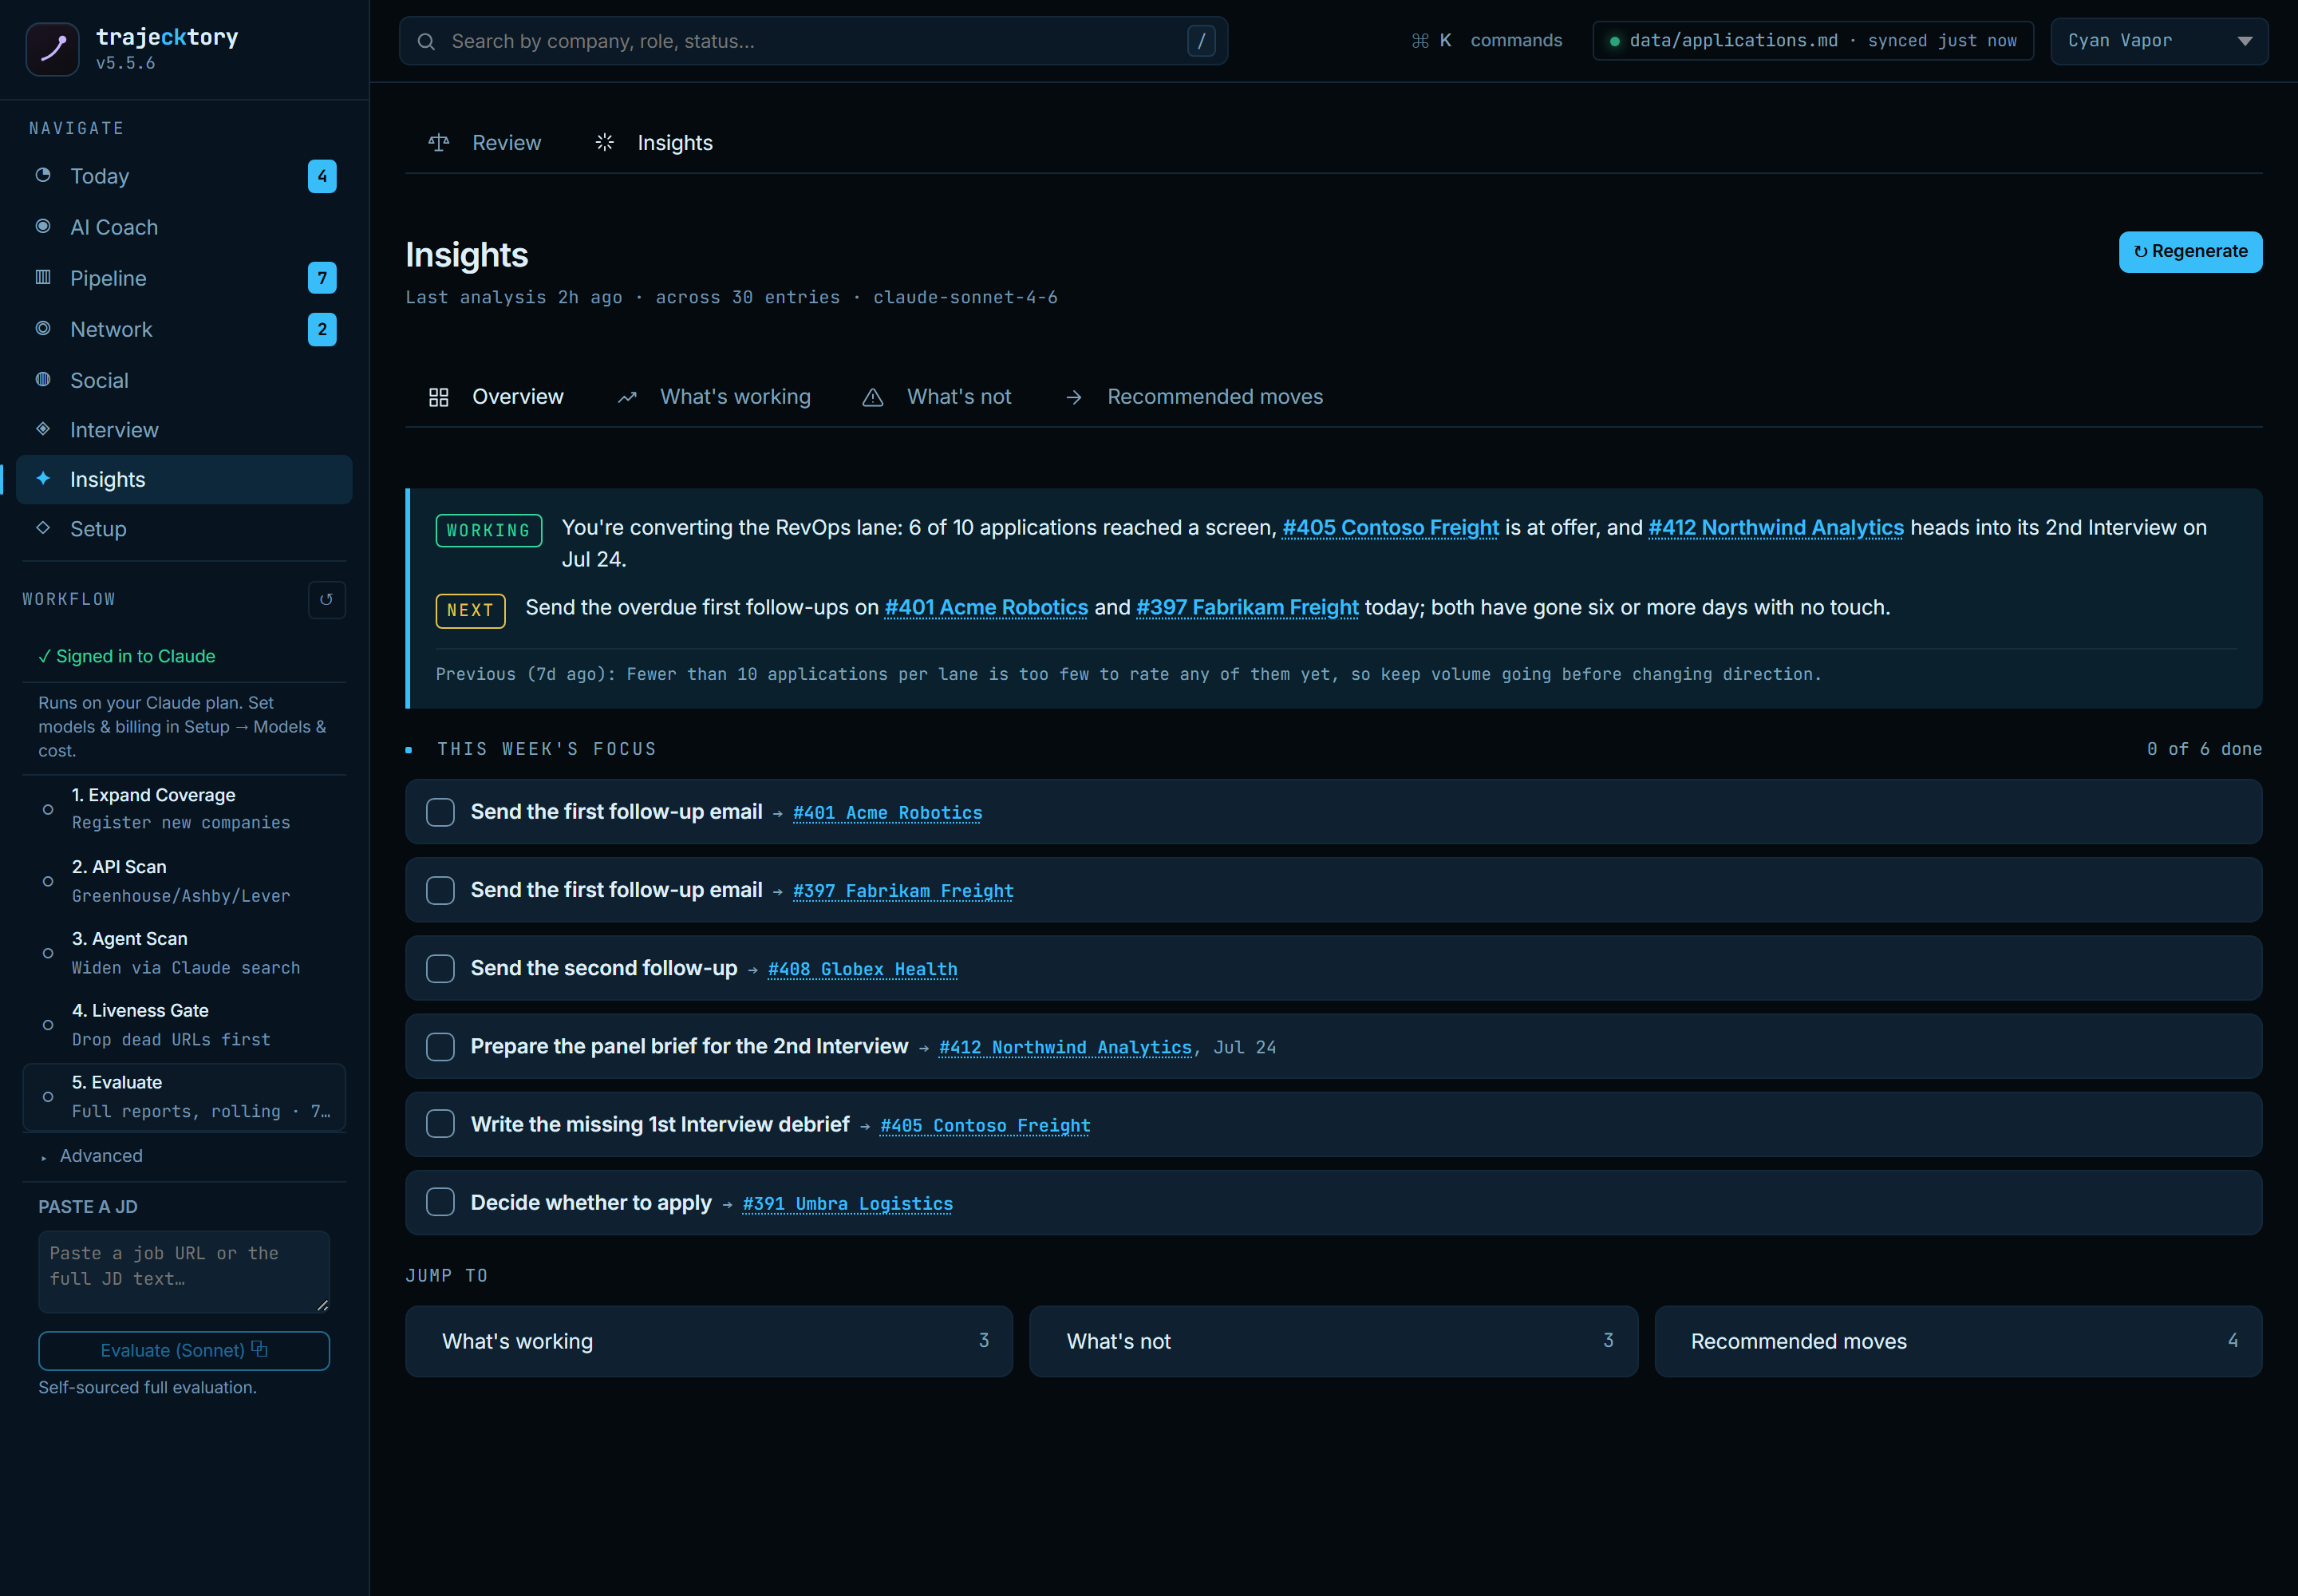Select workflow step 1. Expand Coverage
Screen dimensions: 2298x1596
point(184,809)
